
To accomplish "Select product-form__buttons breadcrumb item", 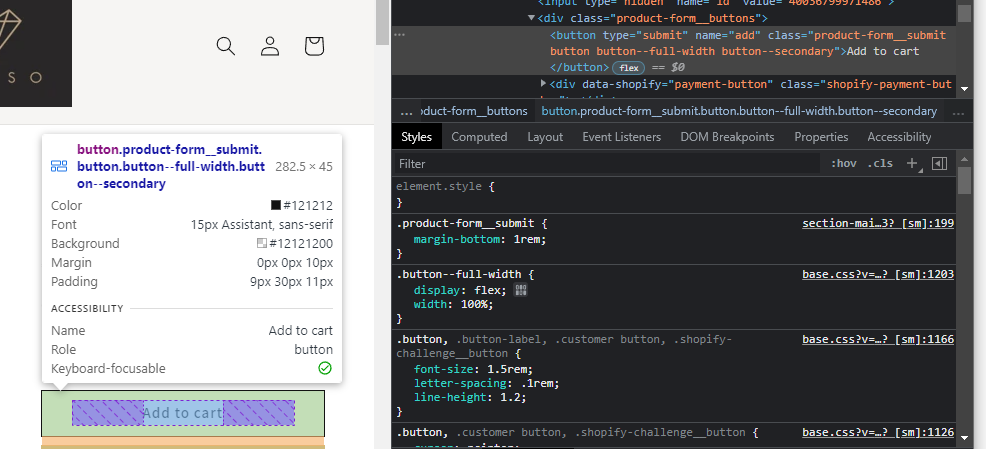I will pos(473,111).
